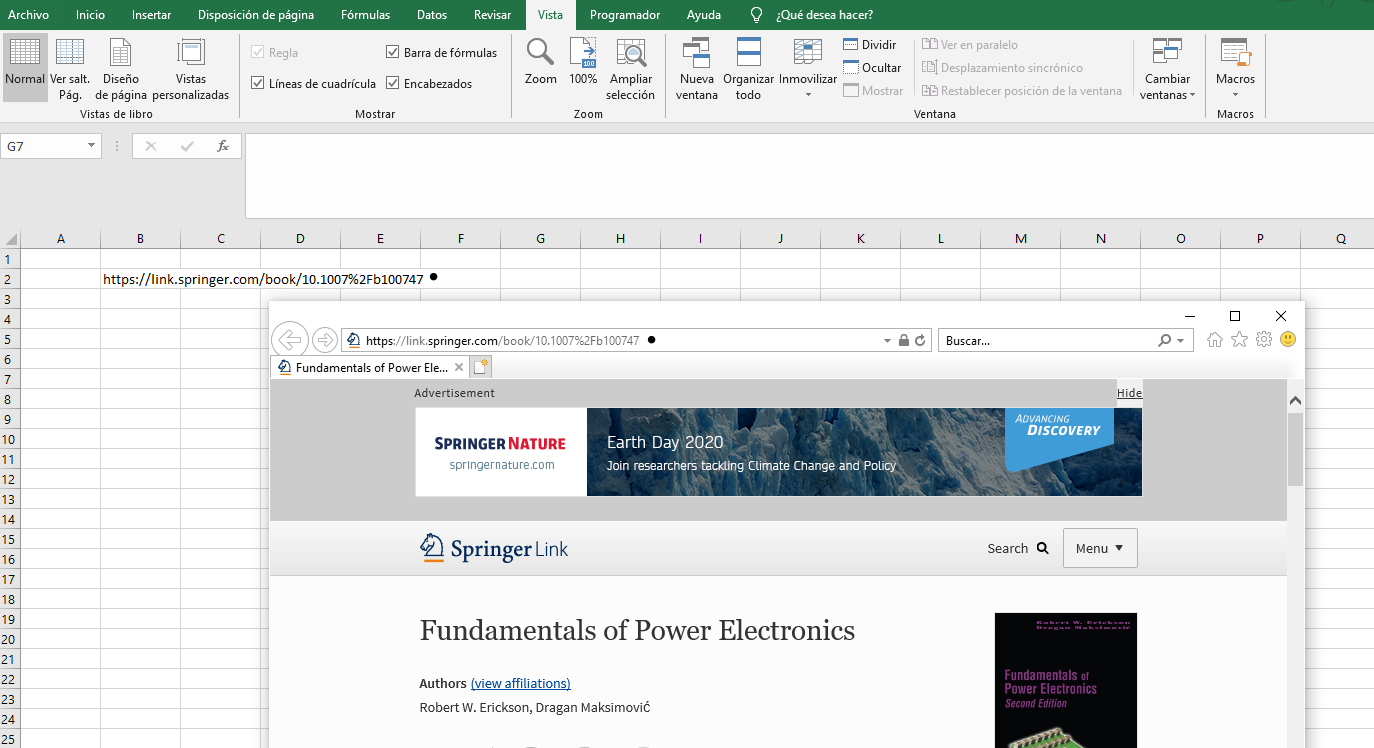Click Ocultar window
Viewport: 1374px width, 748px height.
[872, 68]
